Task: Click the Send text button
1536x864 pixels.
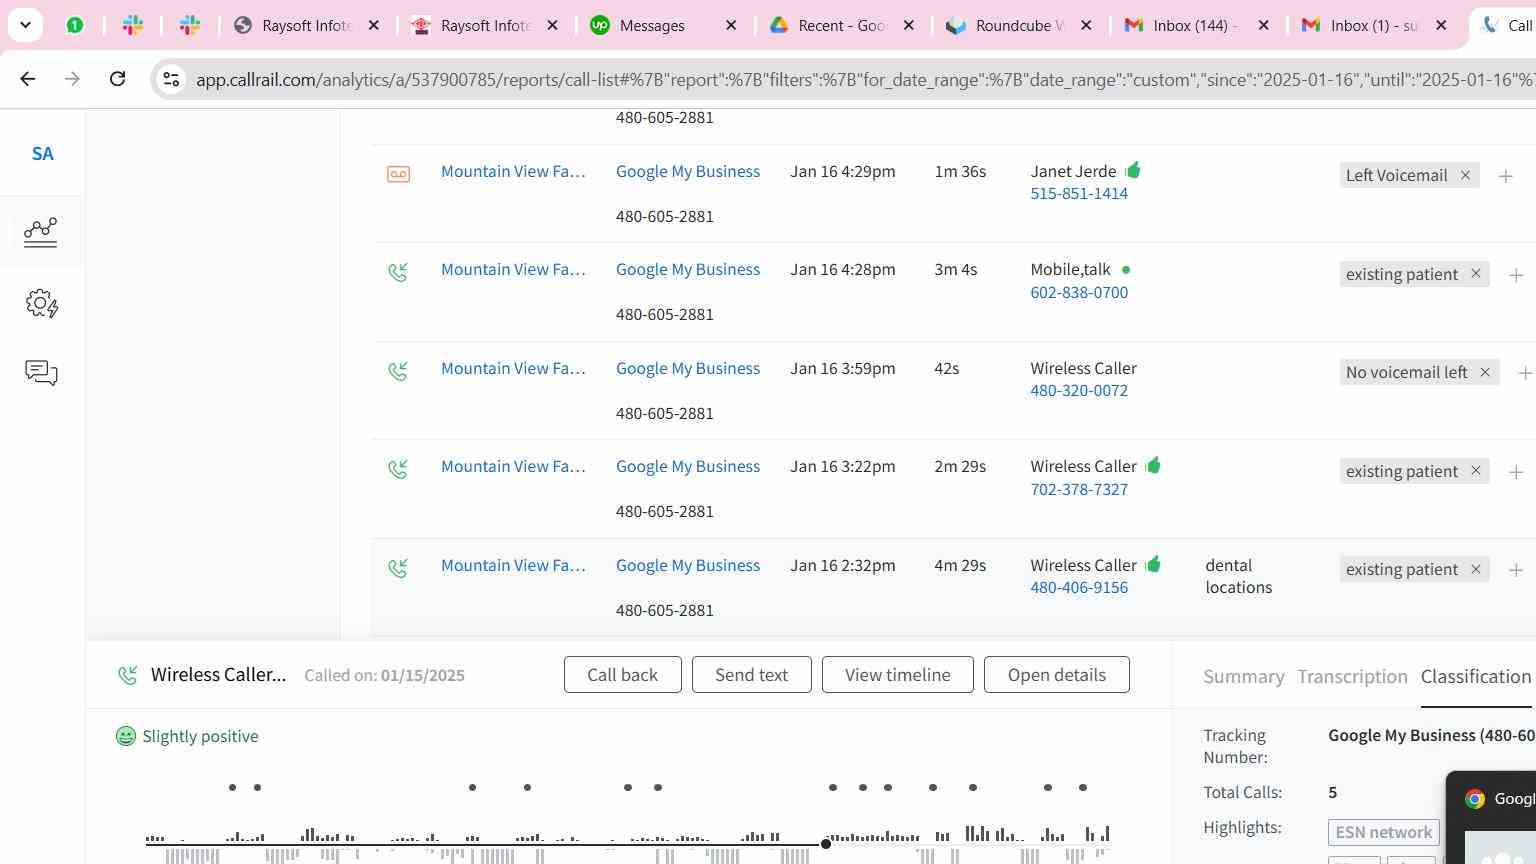Action: pos(751,675)
